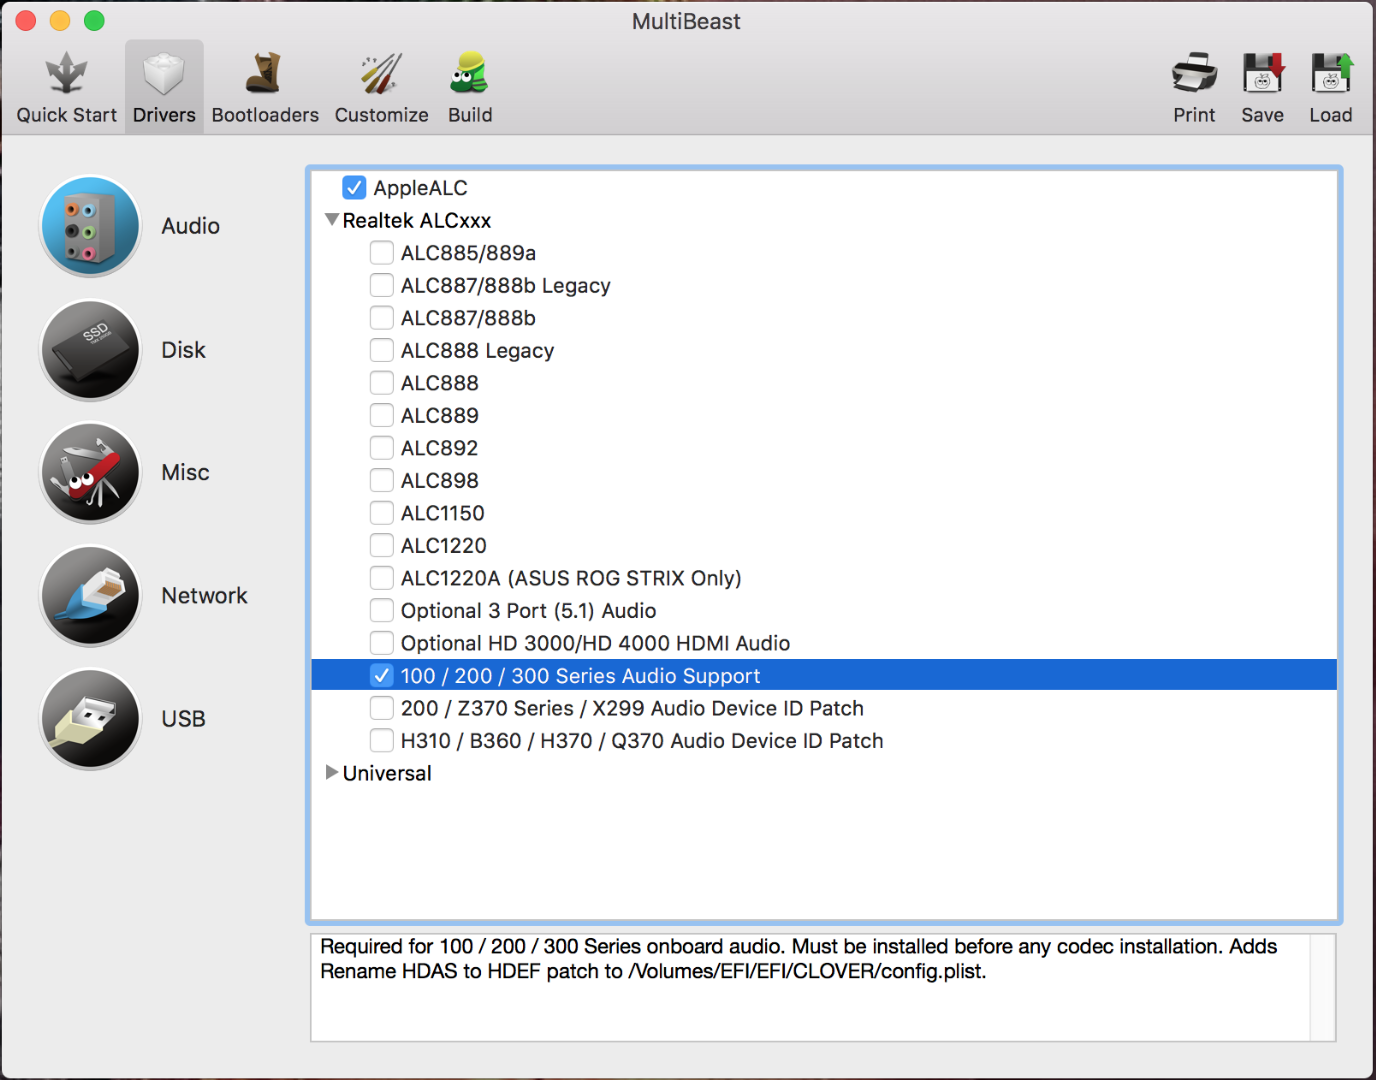Screen dimensions: 1376x1080
Task: Collapse the Realtek ALCxxx disclosure triangle
Action: point(332,220)
